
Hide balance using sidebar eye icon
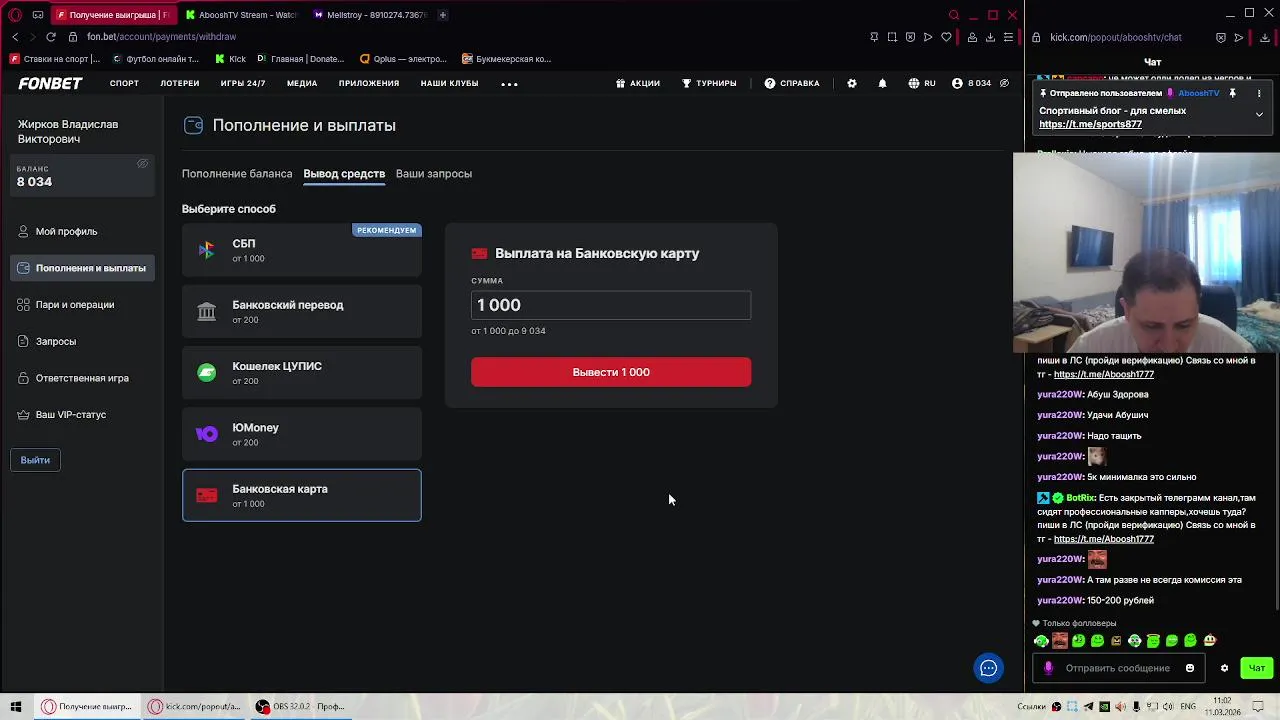[x=143, y=164]
